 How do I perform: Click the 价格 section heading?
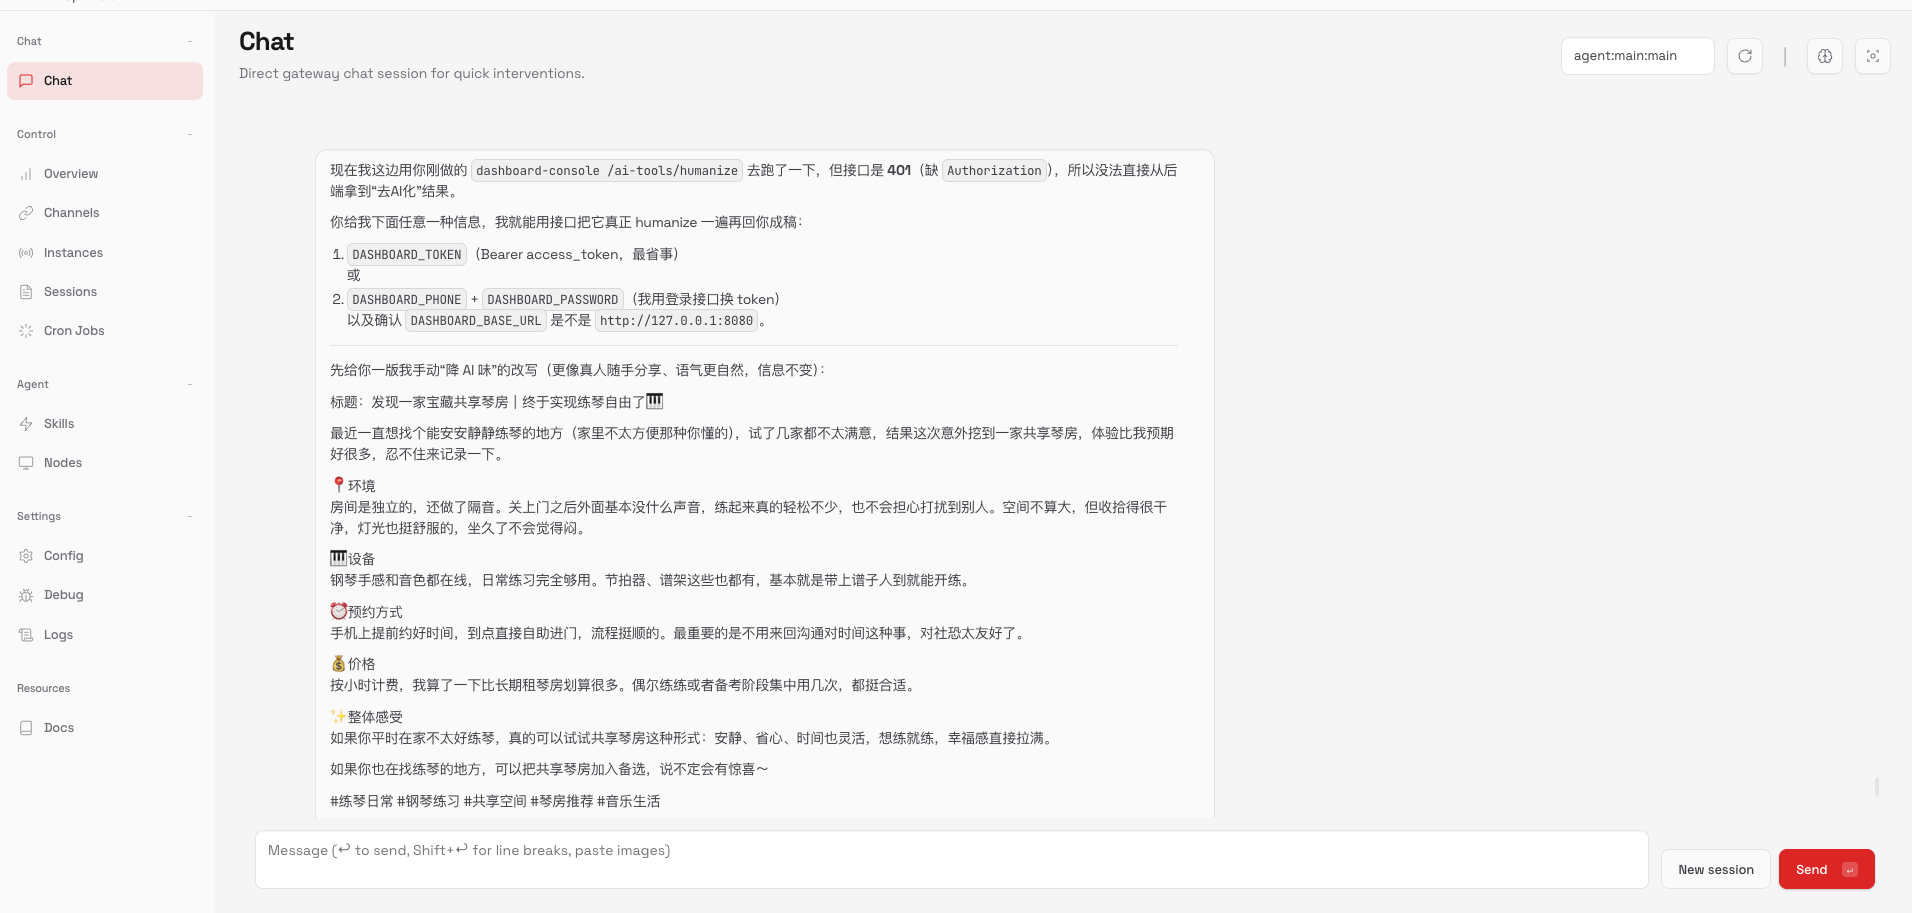click(353, 664)
